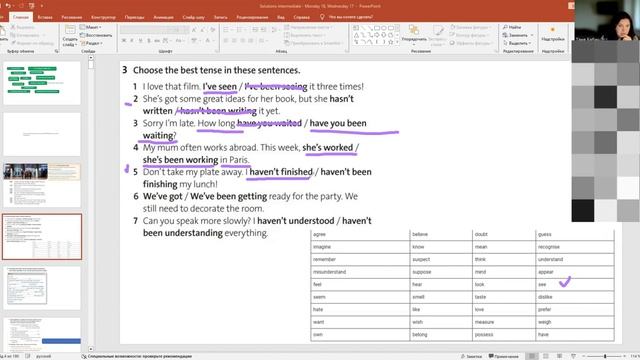The width and height of the screenshot is (640, 360).
Task: Click the Font Color button
Action: pyautogui.click(x=209, y=41)
